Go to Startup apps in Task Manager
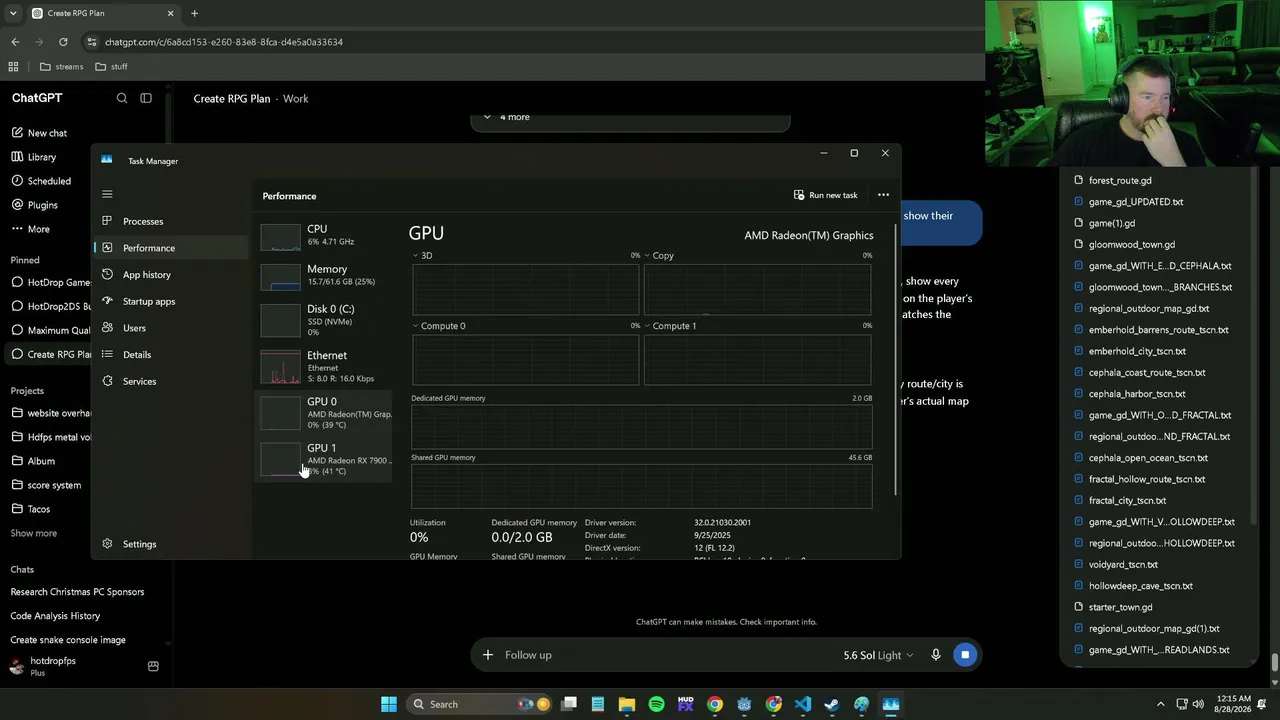 (149, 301)
